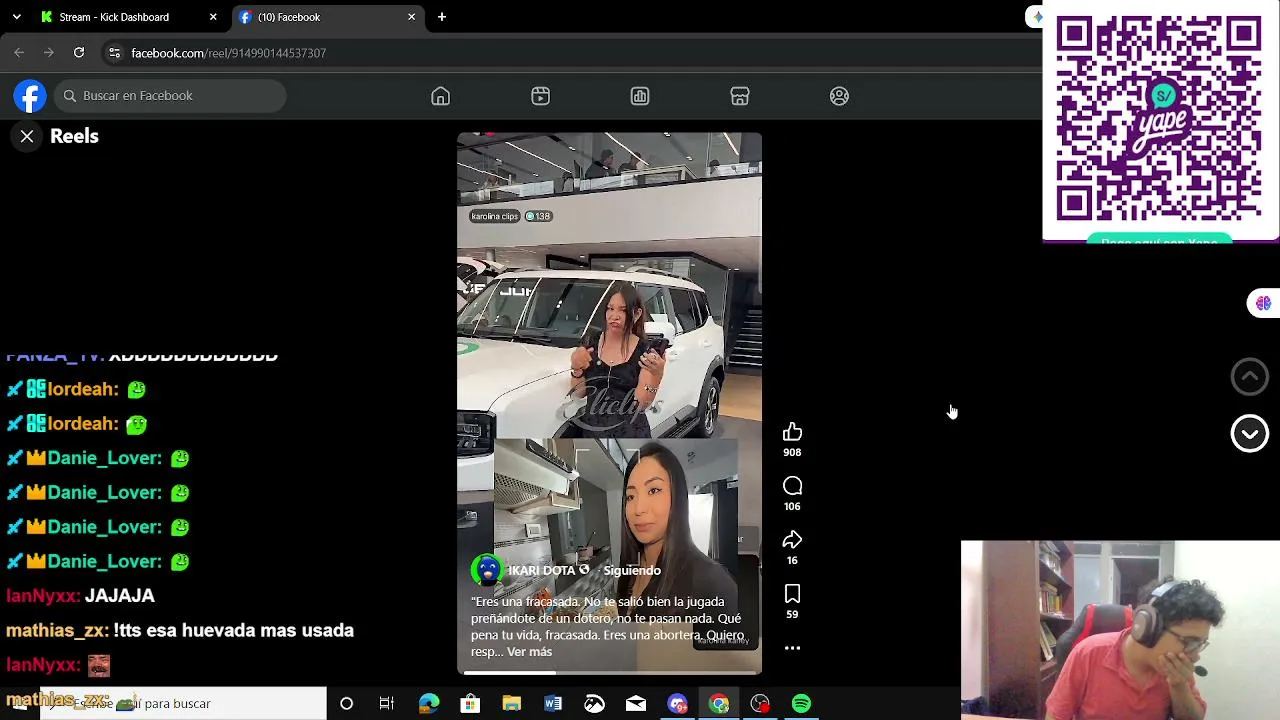Expand the caption with Ver más
1280x720 pixels.
[529, 652]
